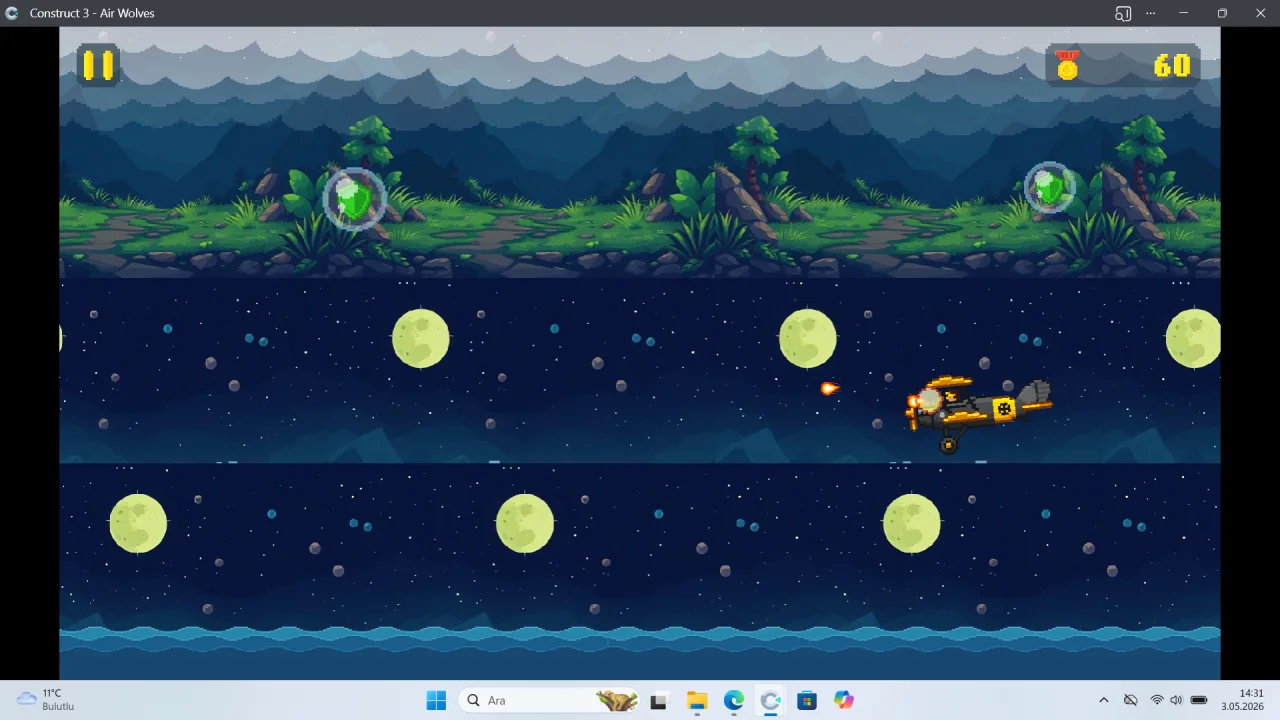Click the animal search highlight image in the search box
The height and width of the screenshot is (720, 1280).
tap(617, 700)
